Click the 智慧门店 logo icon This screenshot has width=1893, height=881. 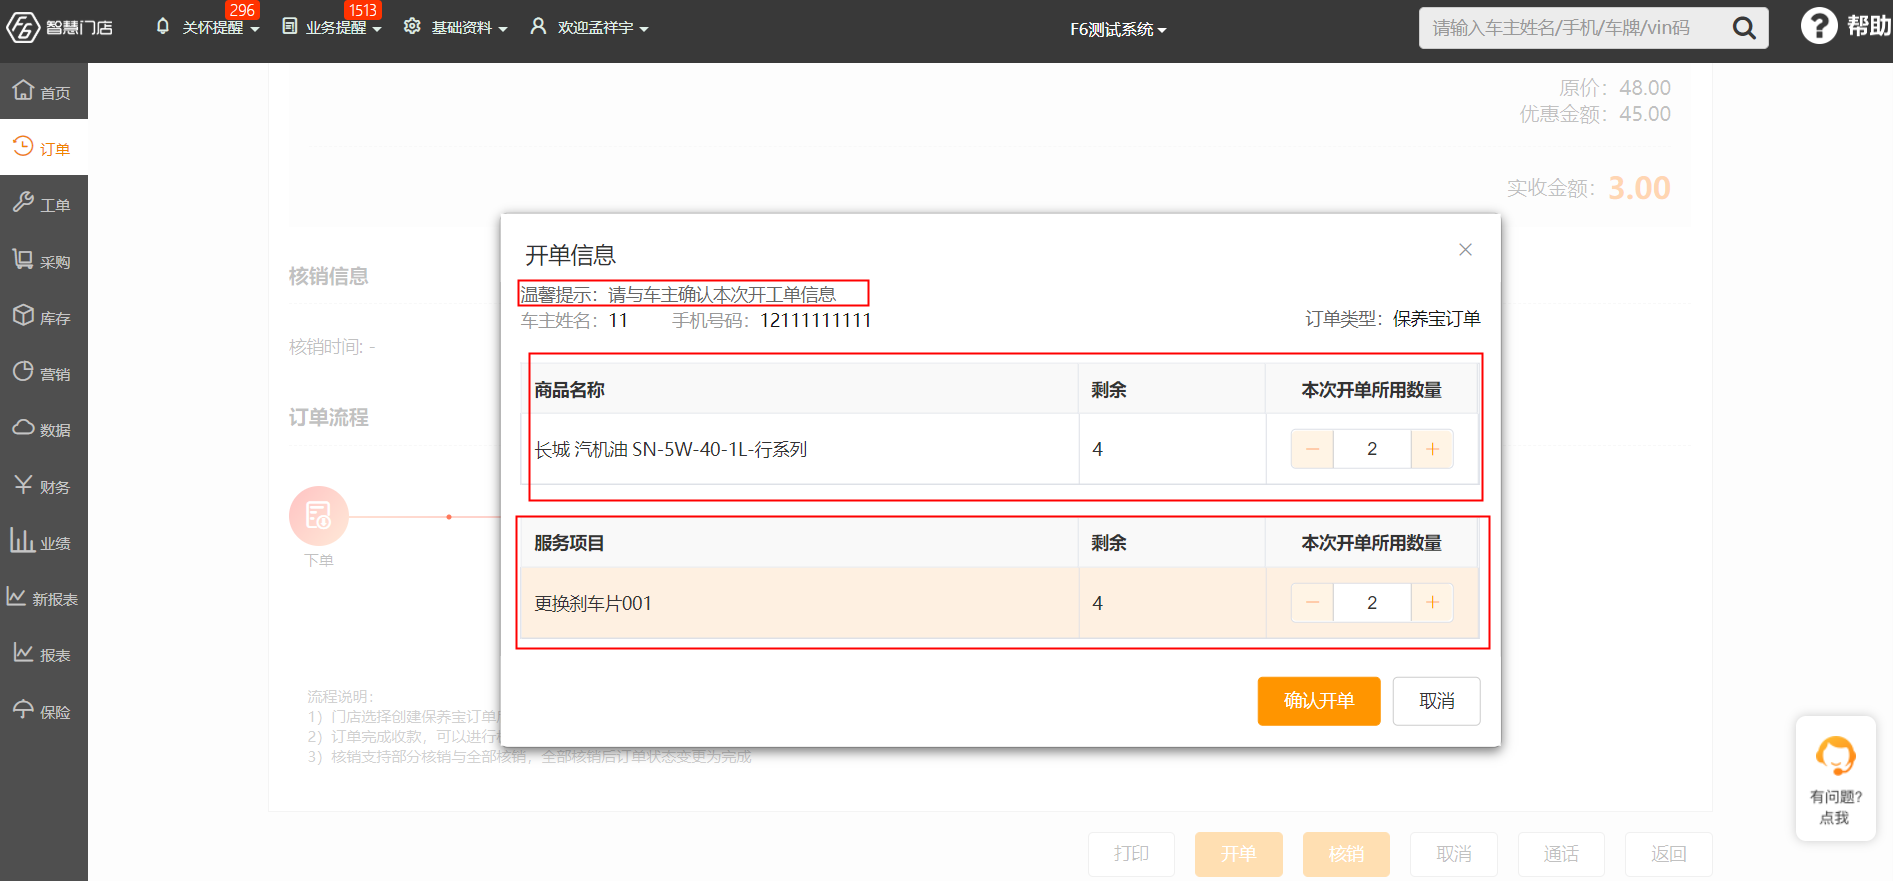pyautogui.click(x=23, y=27)
